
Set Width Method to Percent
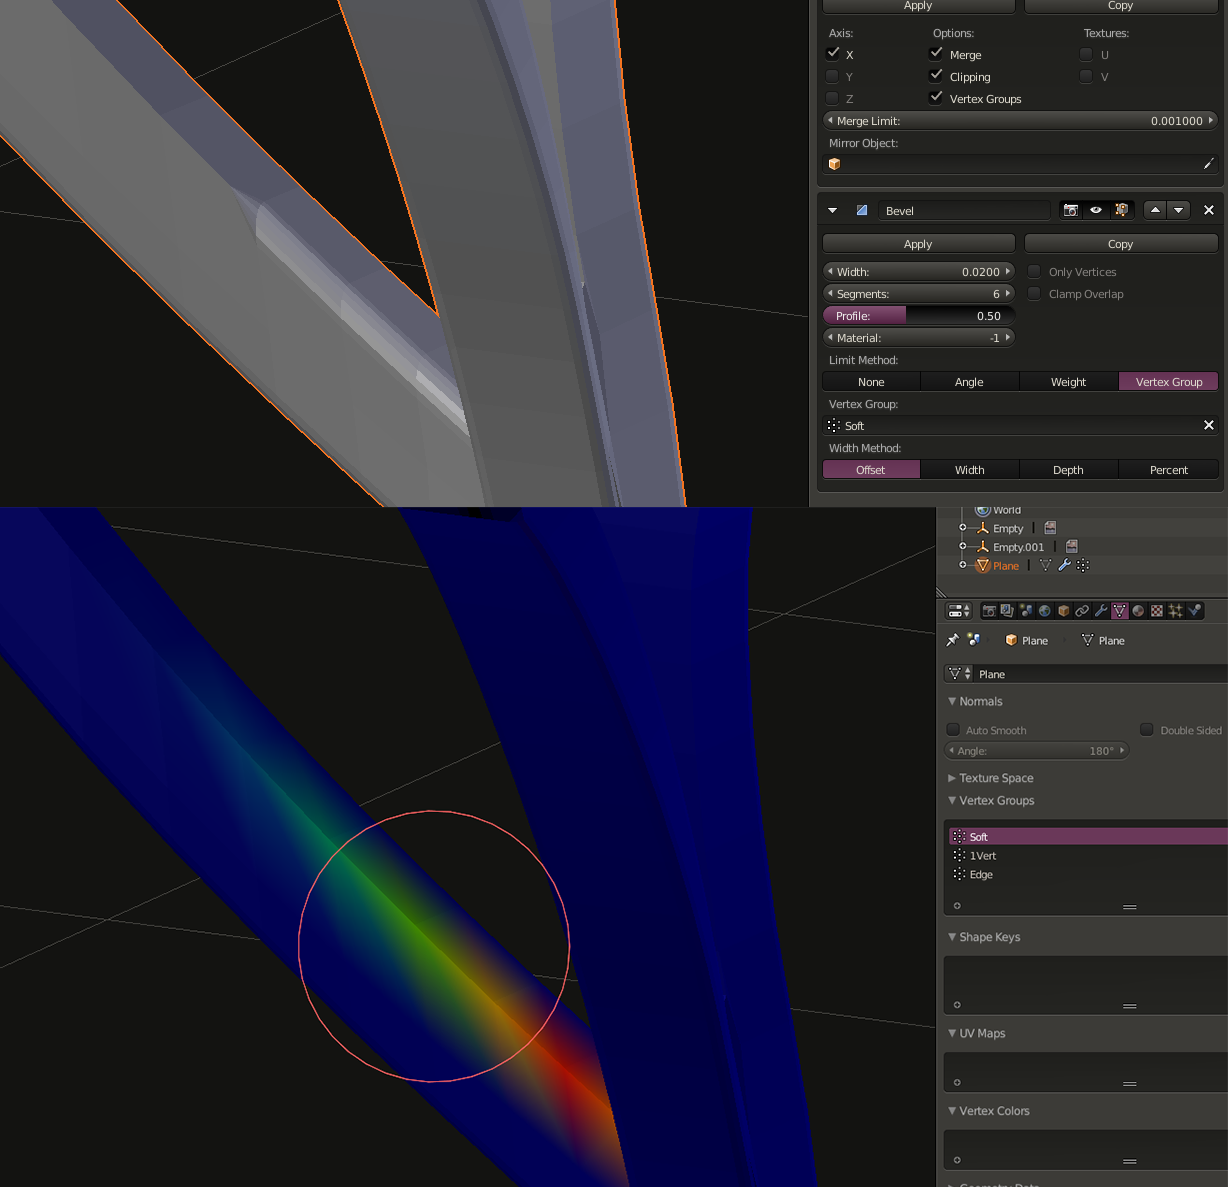coord(1168,470)
